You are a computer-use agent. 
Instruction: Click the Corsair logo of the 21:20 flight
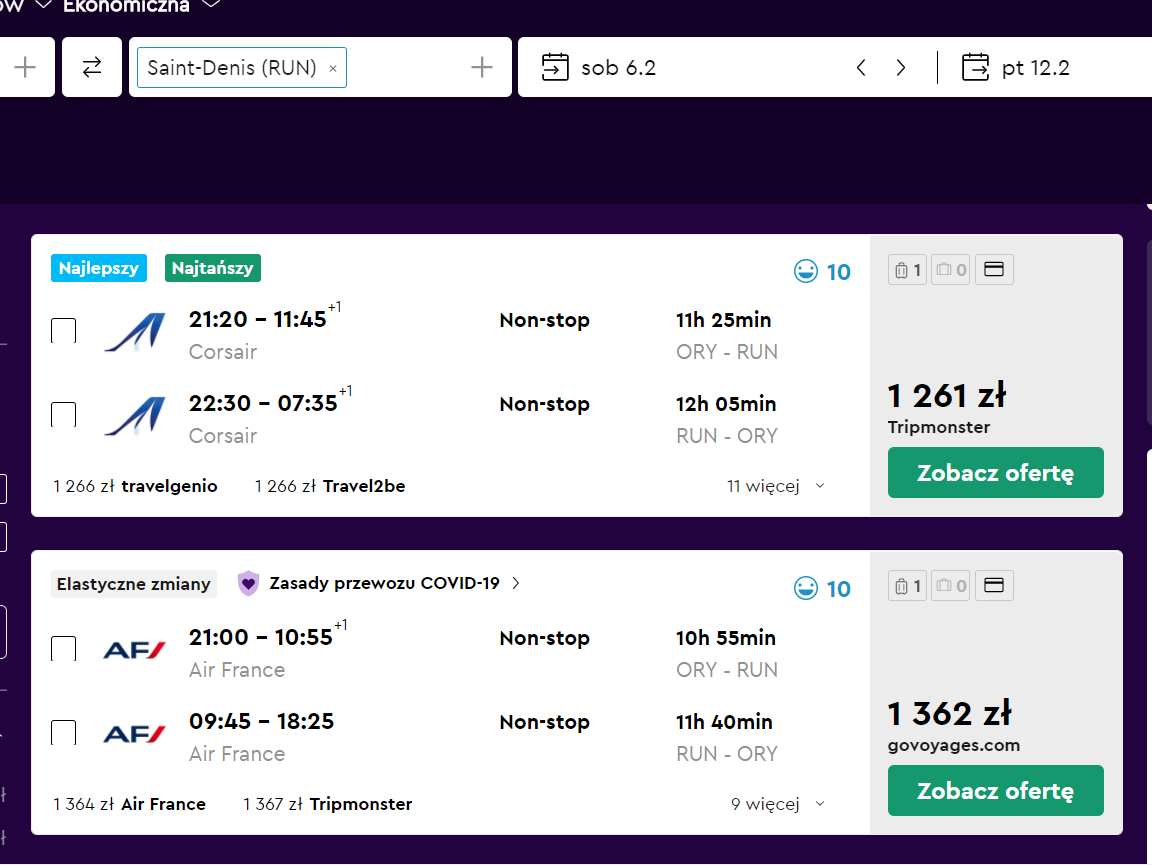[x=135, y=332]
